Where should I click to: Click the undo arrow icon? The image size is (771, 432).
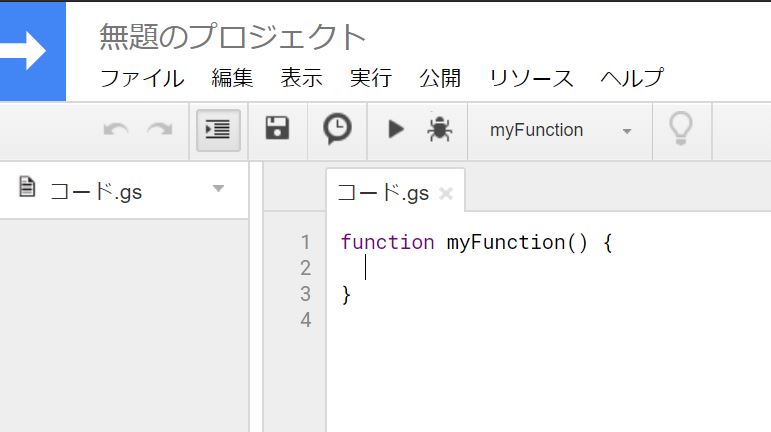[x=116, y=130]
